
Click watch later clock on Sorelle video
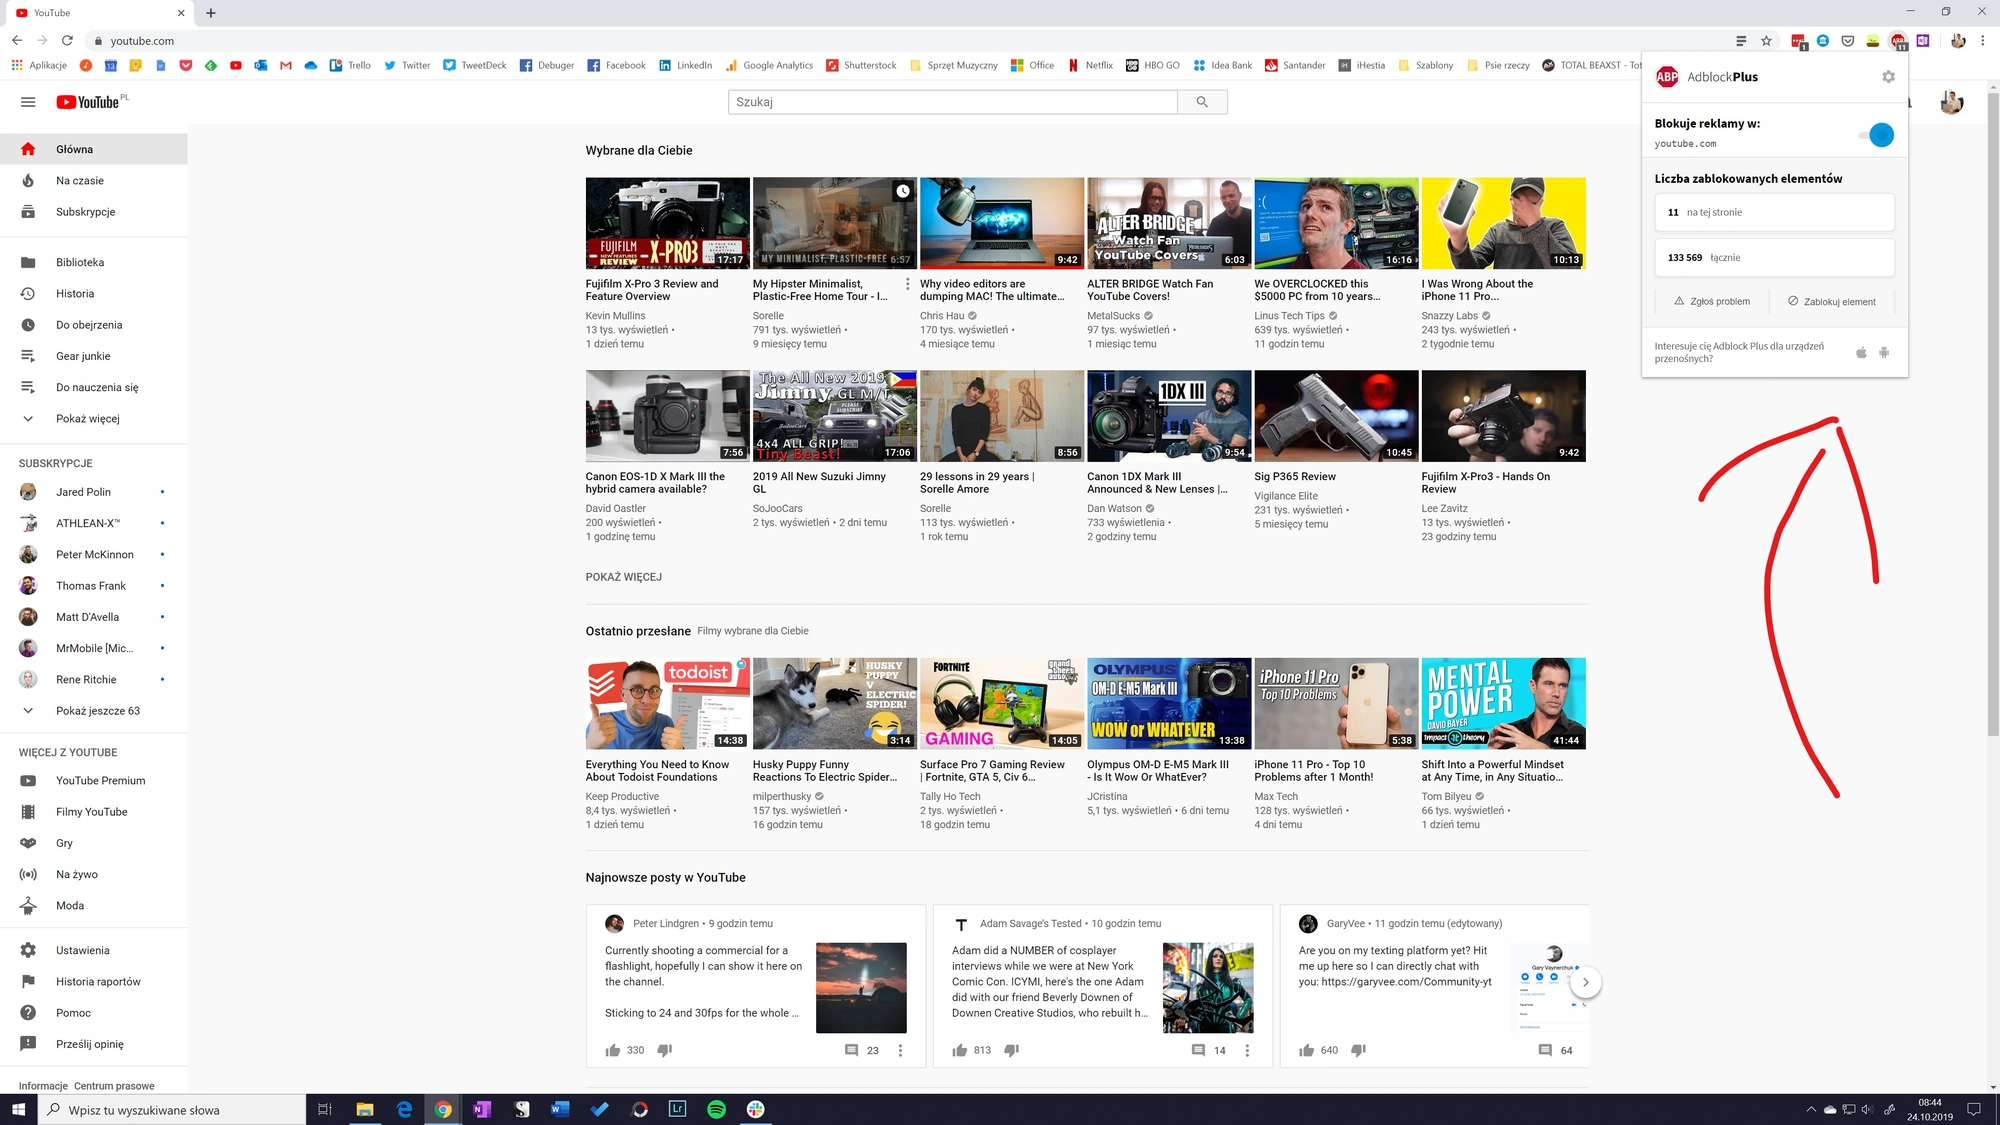(x=903, y=191)
